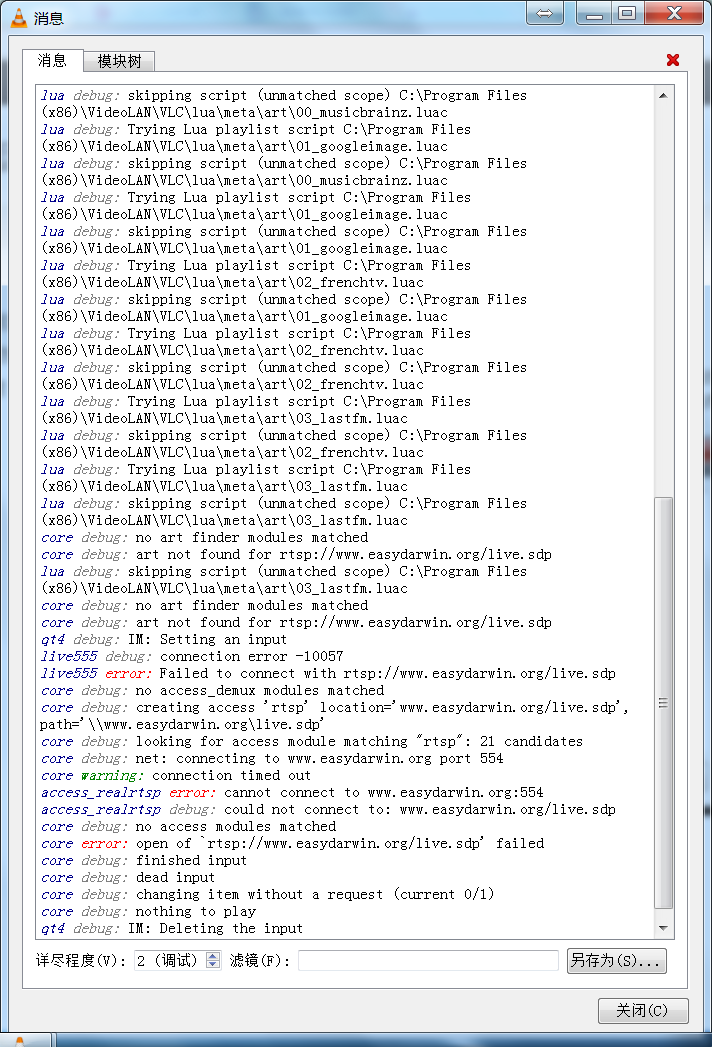712x1047 pixels.
Task: Click 'net: connecting to www.easydarwin.org port 554' line
Action: tap(272, 759)
